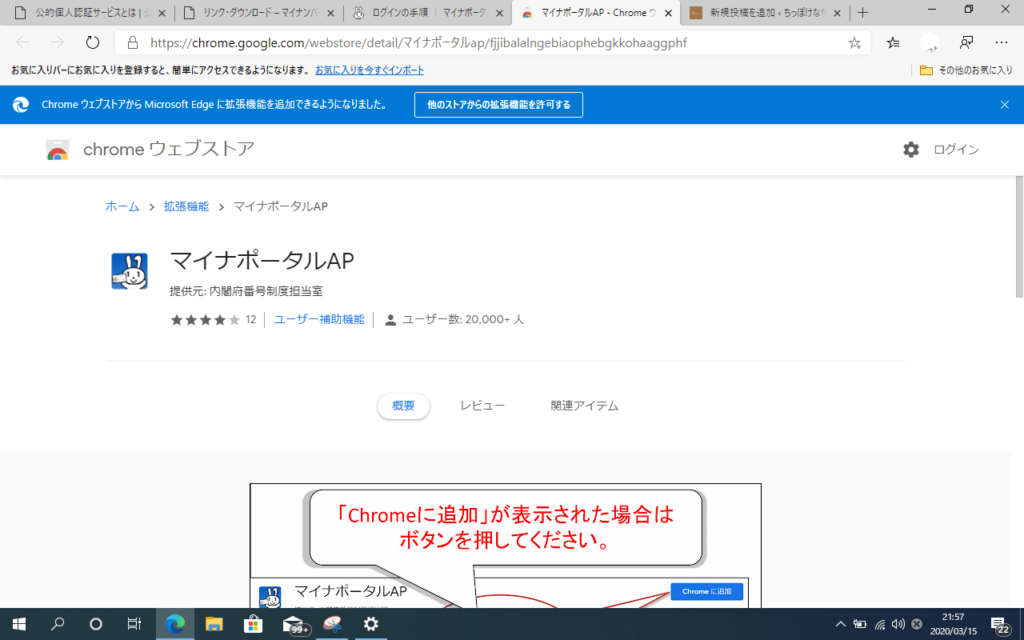The width and height of the screenshot is (1024, 640).
Task: Open a new browser tab with plus
Action: click(863, 13)
